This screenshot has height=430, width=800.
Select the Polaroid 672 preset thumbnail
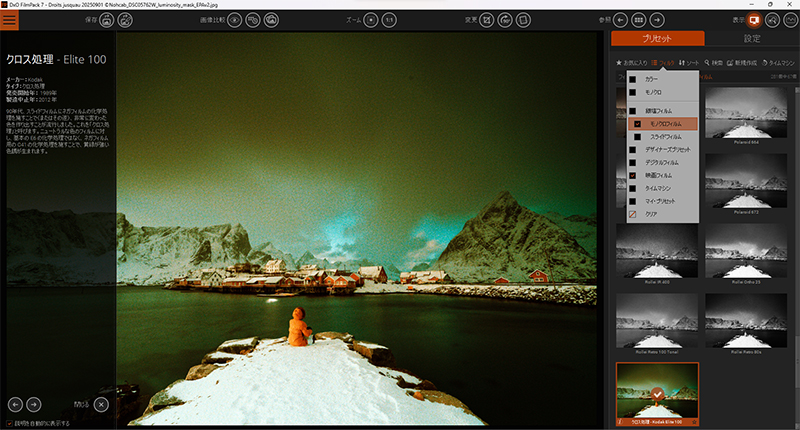(746, 182)
